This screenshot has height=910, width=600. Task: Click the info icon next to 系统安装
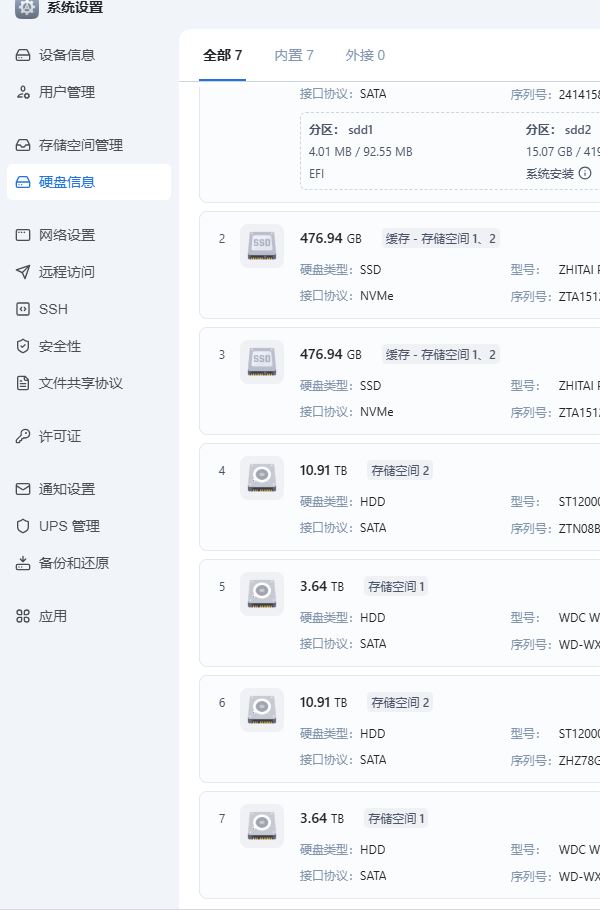point(585,173)
